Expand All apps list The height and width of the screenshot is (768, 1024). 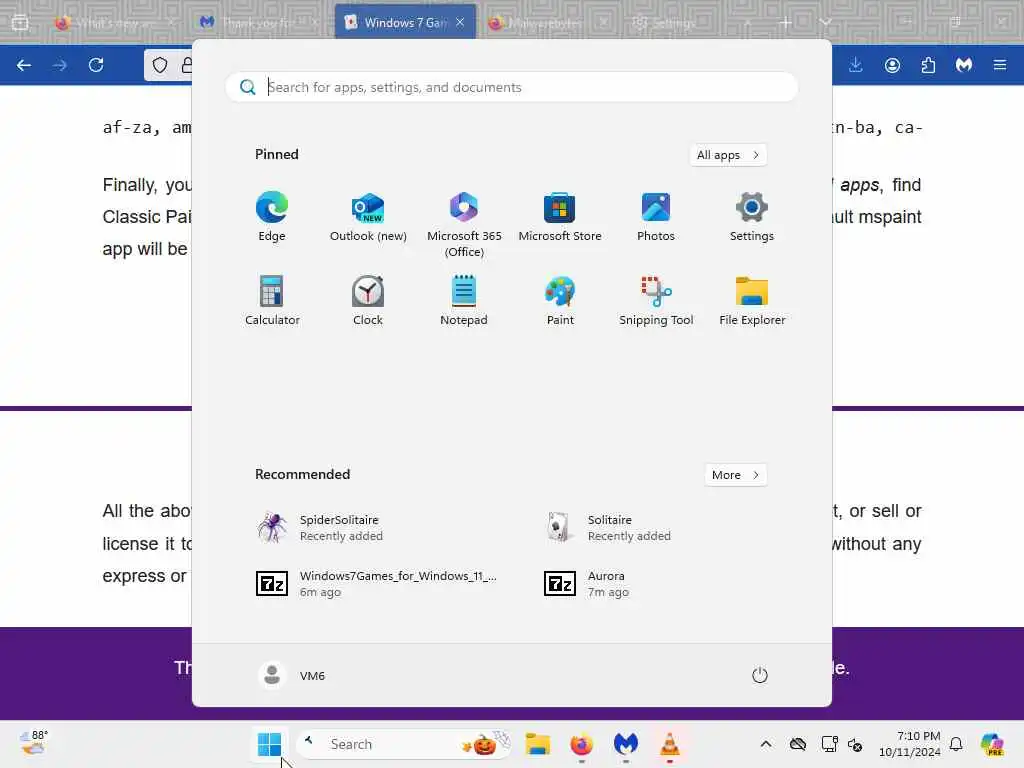pos(728,155)
